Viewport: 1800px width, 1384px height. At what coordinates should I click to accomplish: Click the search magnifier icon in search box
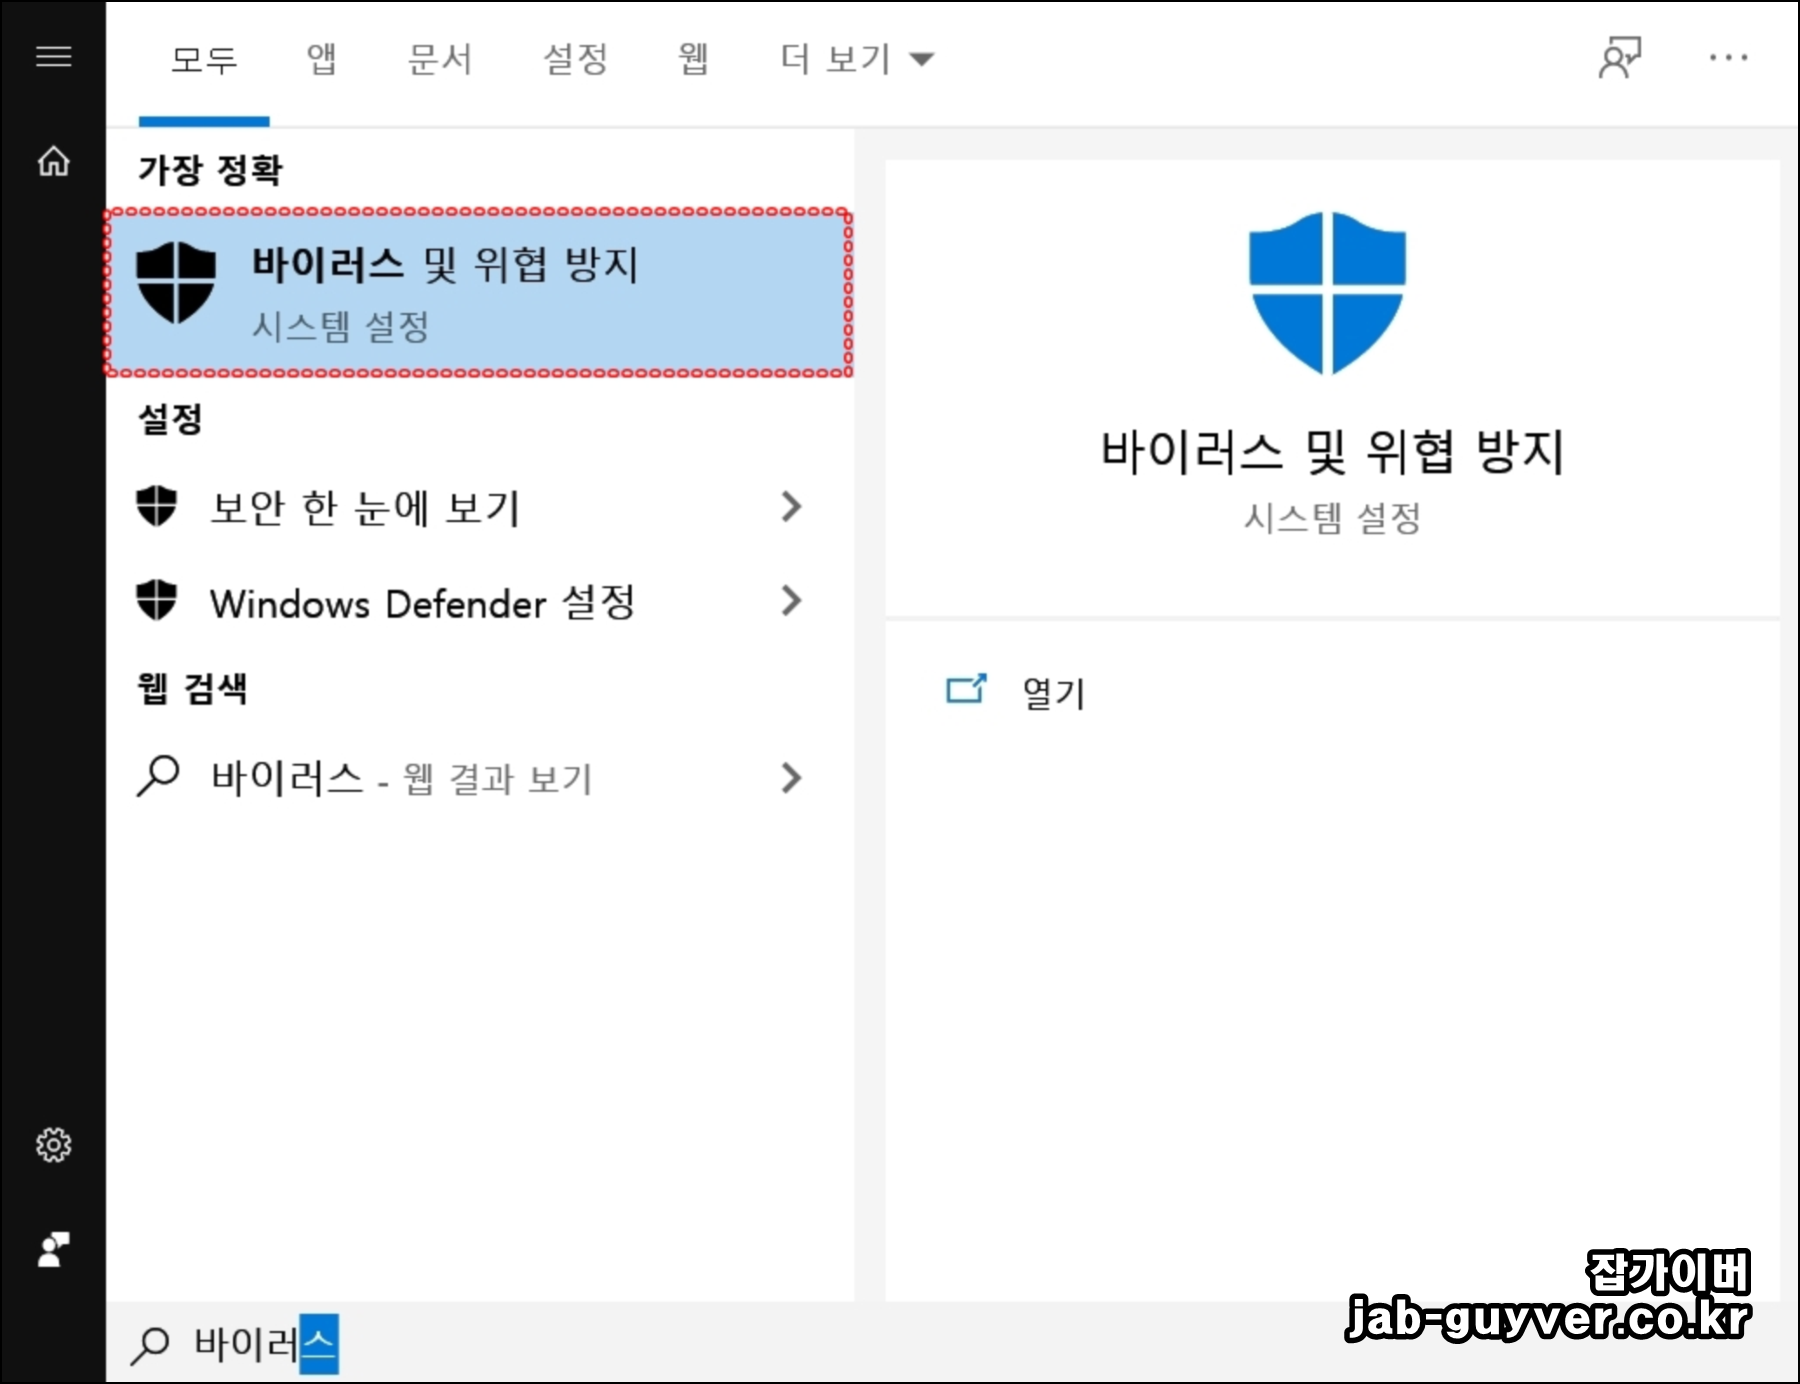coord(150,1345)
